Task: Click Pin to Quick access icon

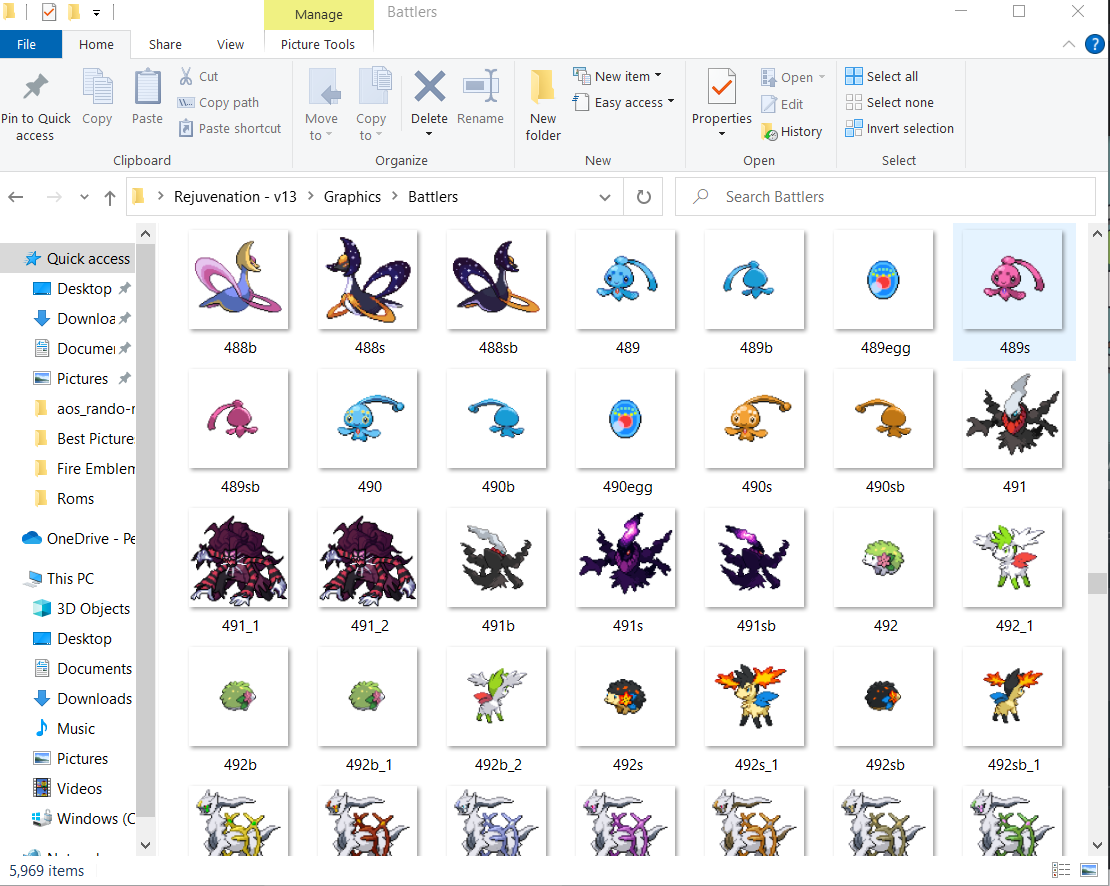Action: tap(35, 88)
